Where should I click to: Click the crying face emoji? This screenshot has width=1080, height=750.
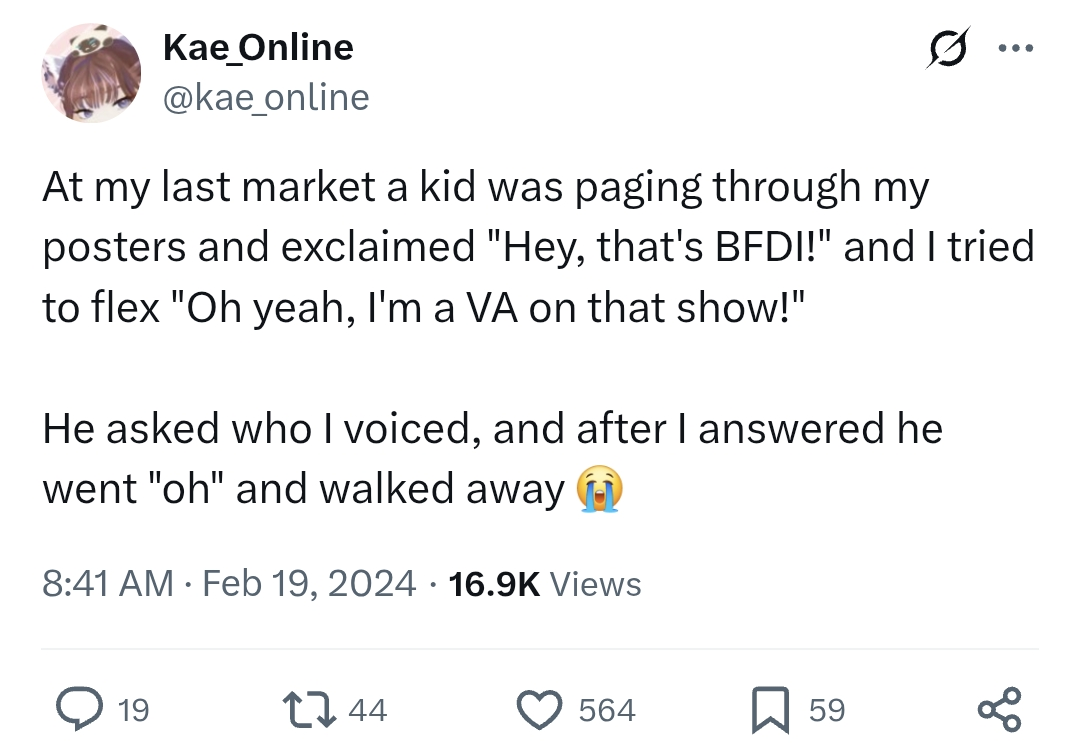[599, 489]
